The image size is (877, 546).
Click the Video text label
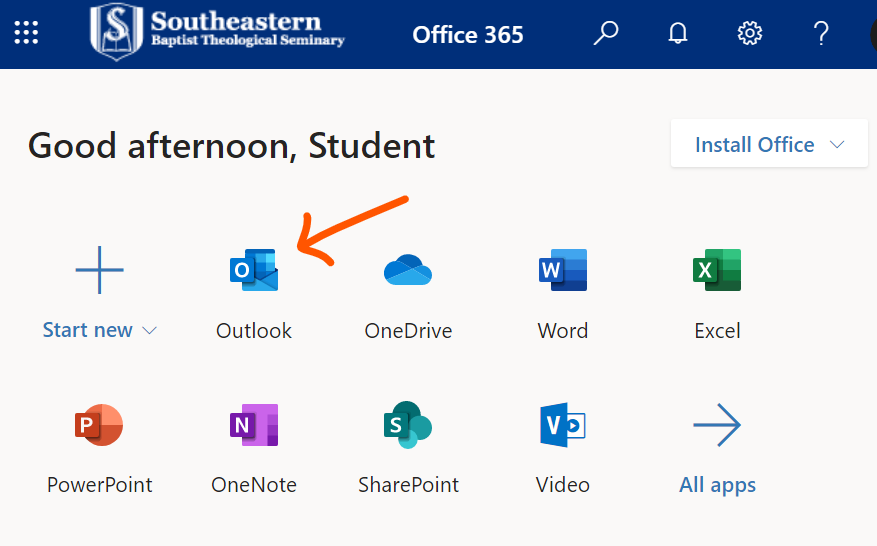[x=563, y=484]
